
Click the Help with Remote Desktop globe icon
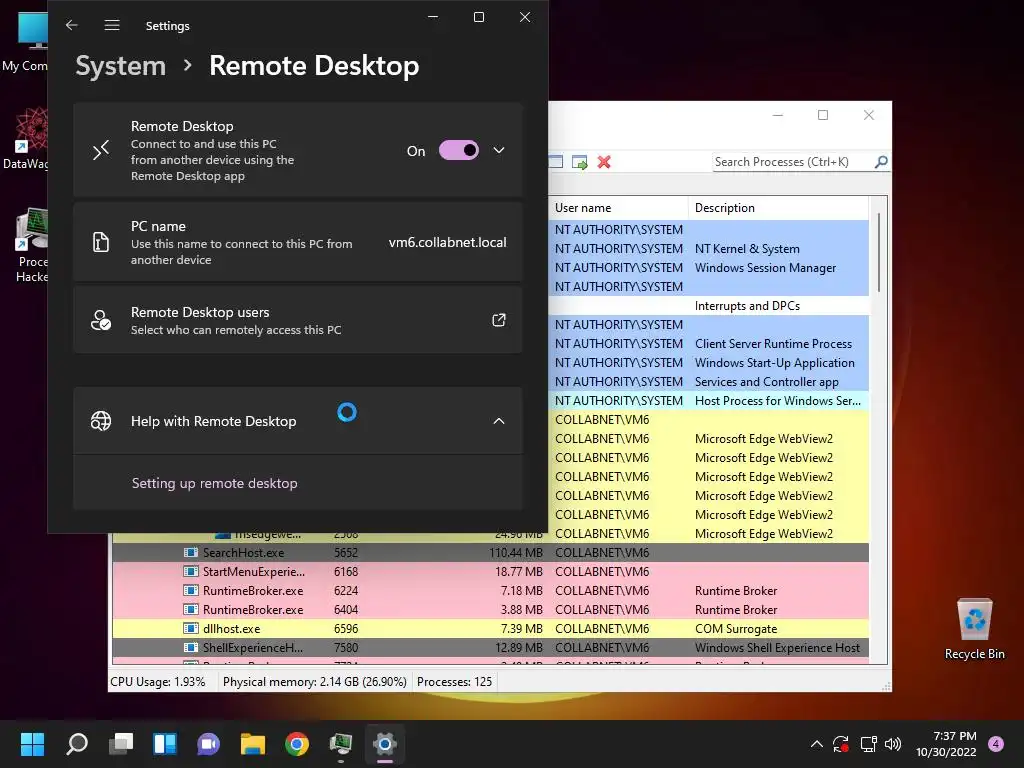coord(101,421)
